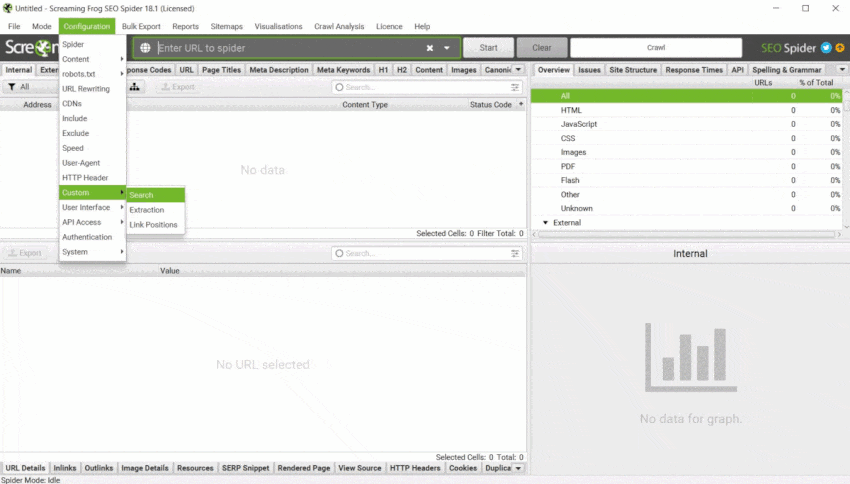Image resolution: width=850 pixels, height=484 pixels.
Task: Open the Bulk Export menu
Action: pyautogui.click(x=141, y=27)
